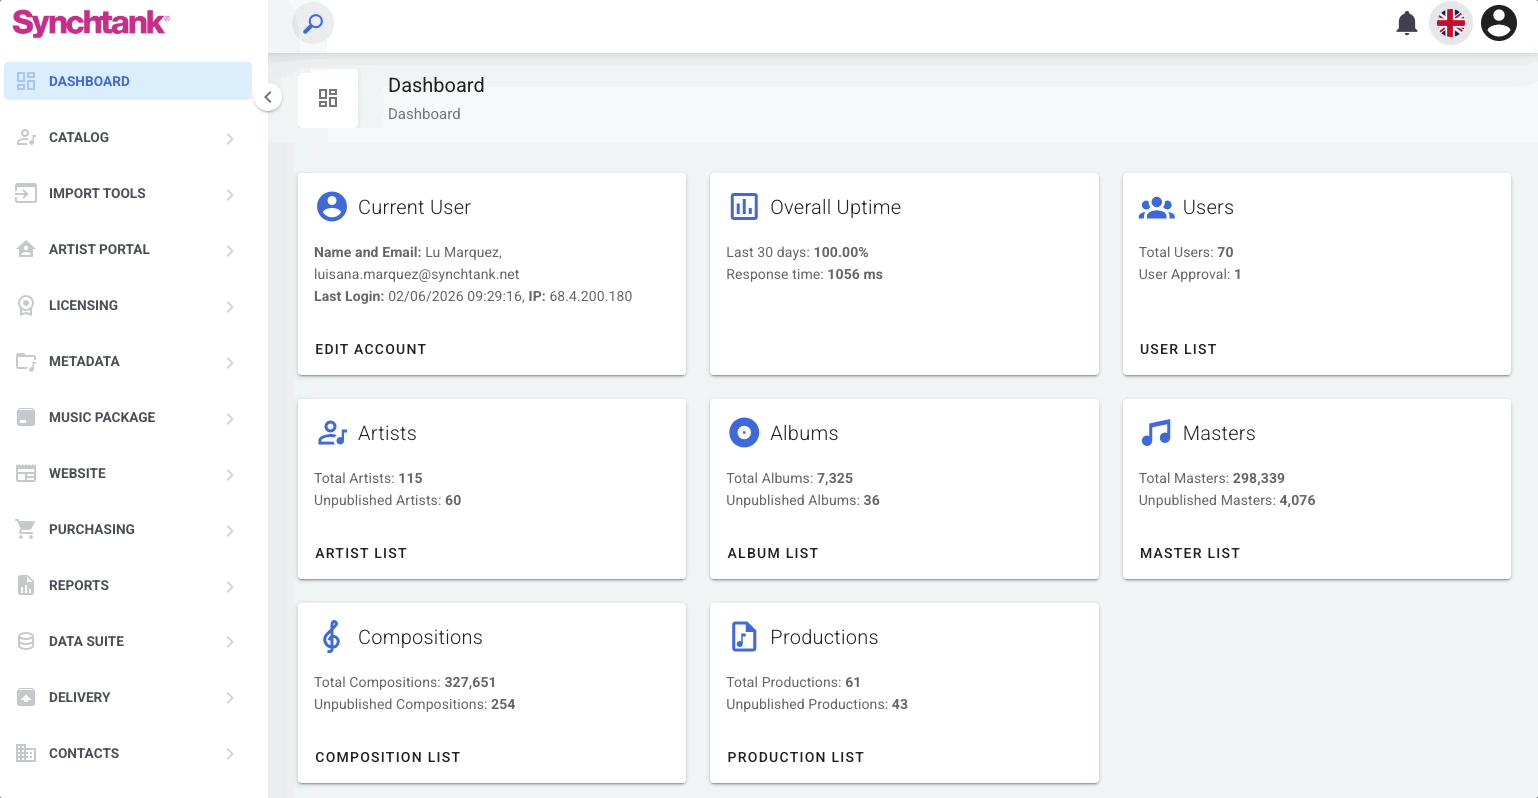The image size is (1538, 798).
Task: Expand the Licensing menu chevron
Action: [x=230, y=306]
